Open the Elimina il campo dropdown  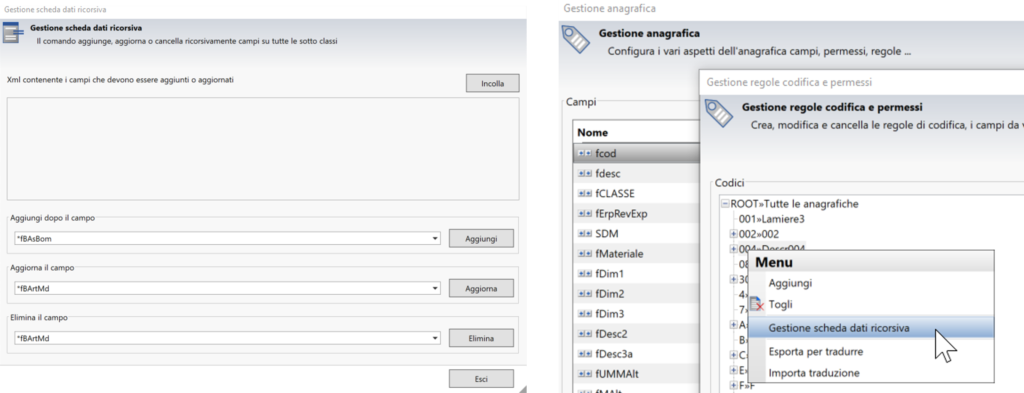[436, 338]
